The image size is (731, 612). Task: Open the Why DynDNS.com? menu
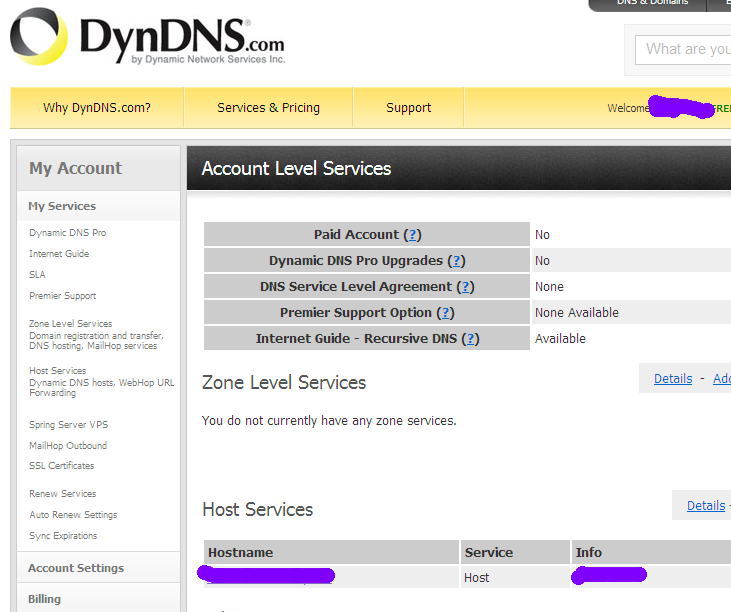pos(97,108)
